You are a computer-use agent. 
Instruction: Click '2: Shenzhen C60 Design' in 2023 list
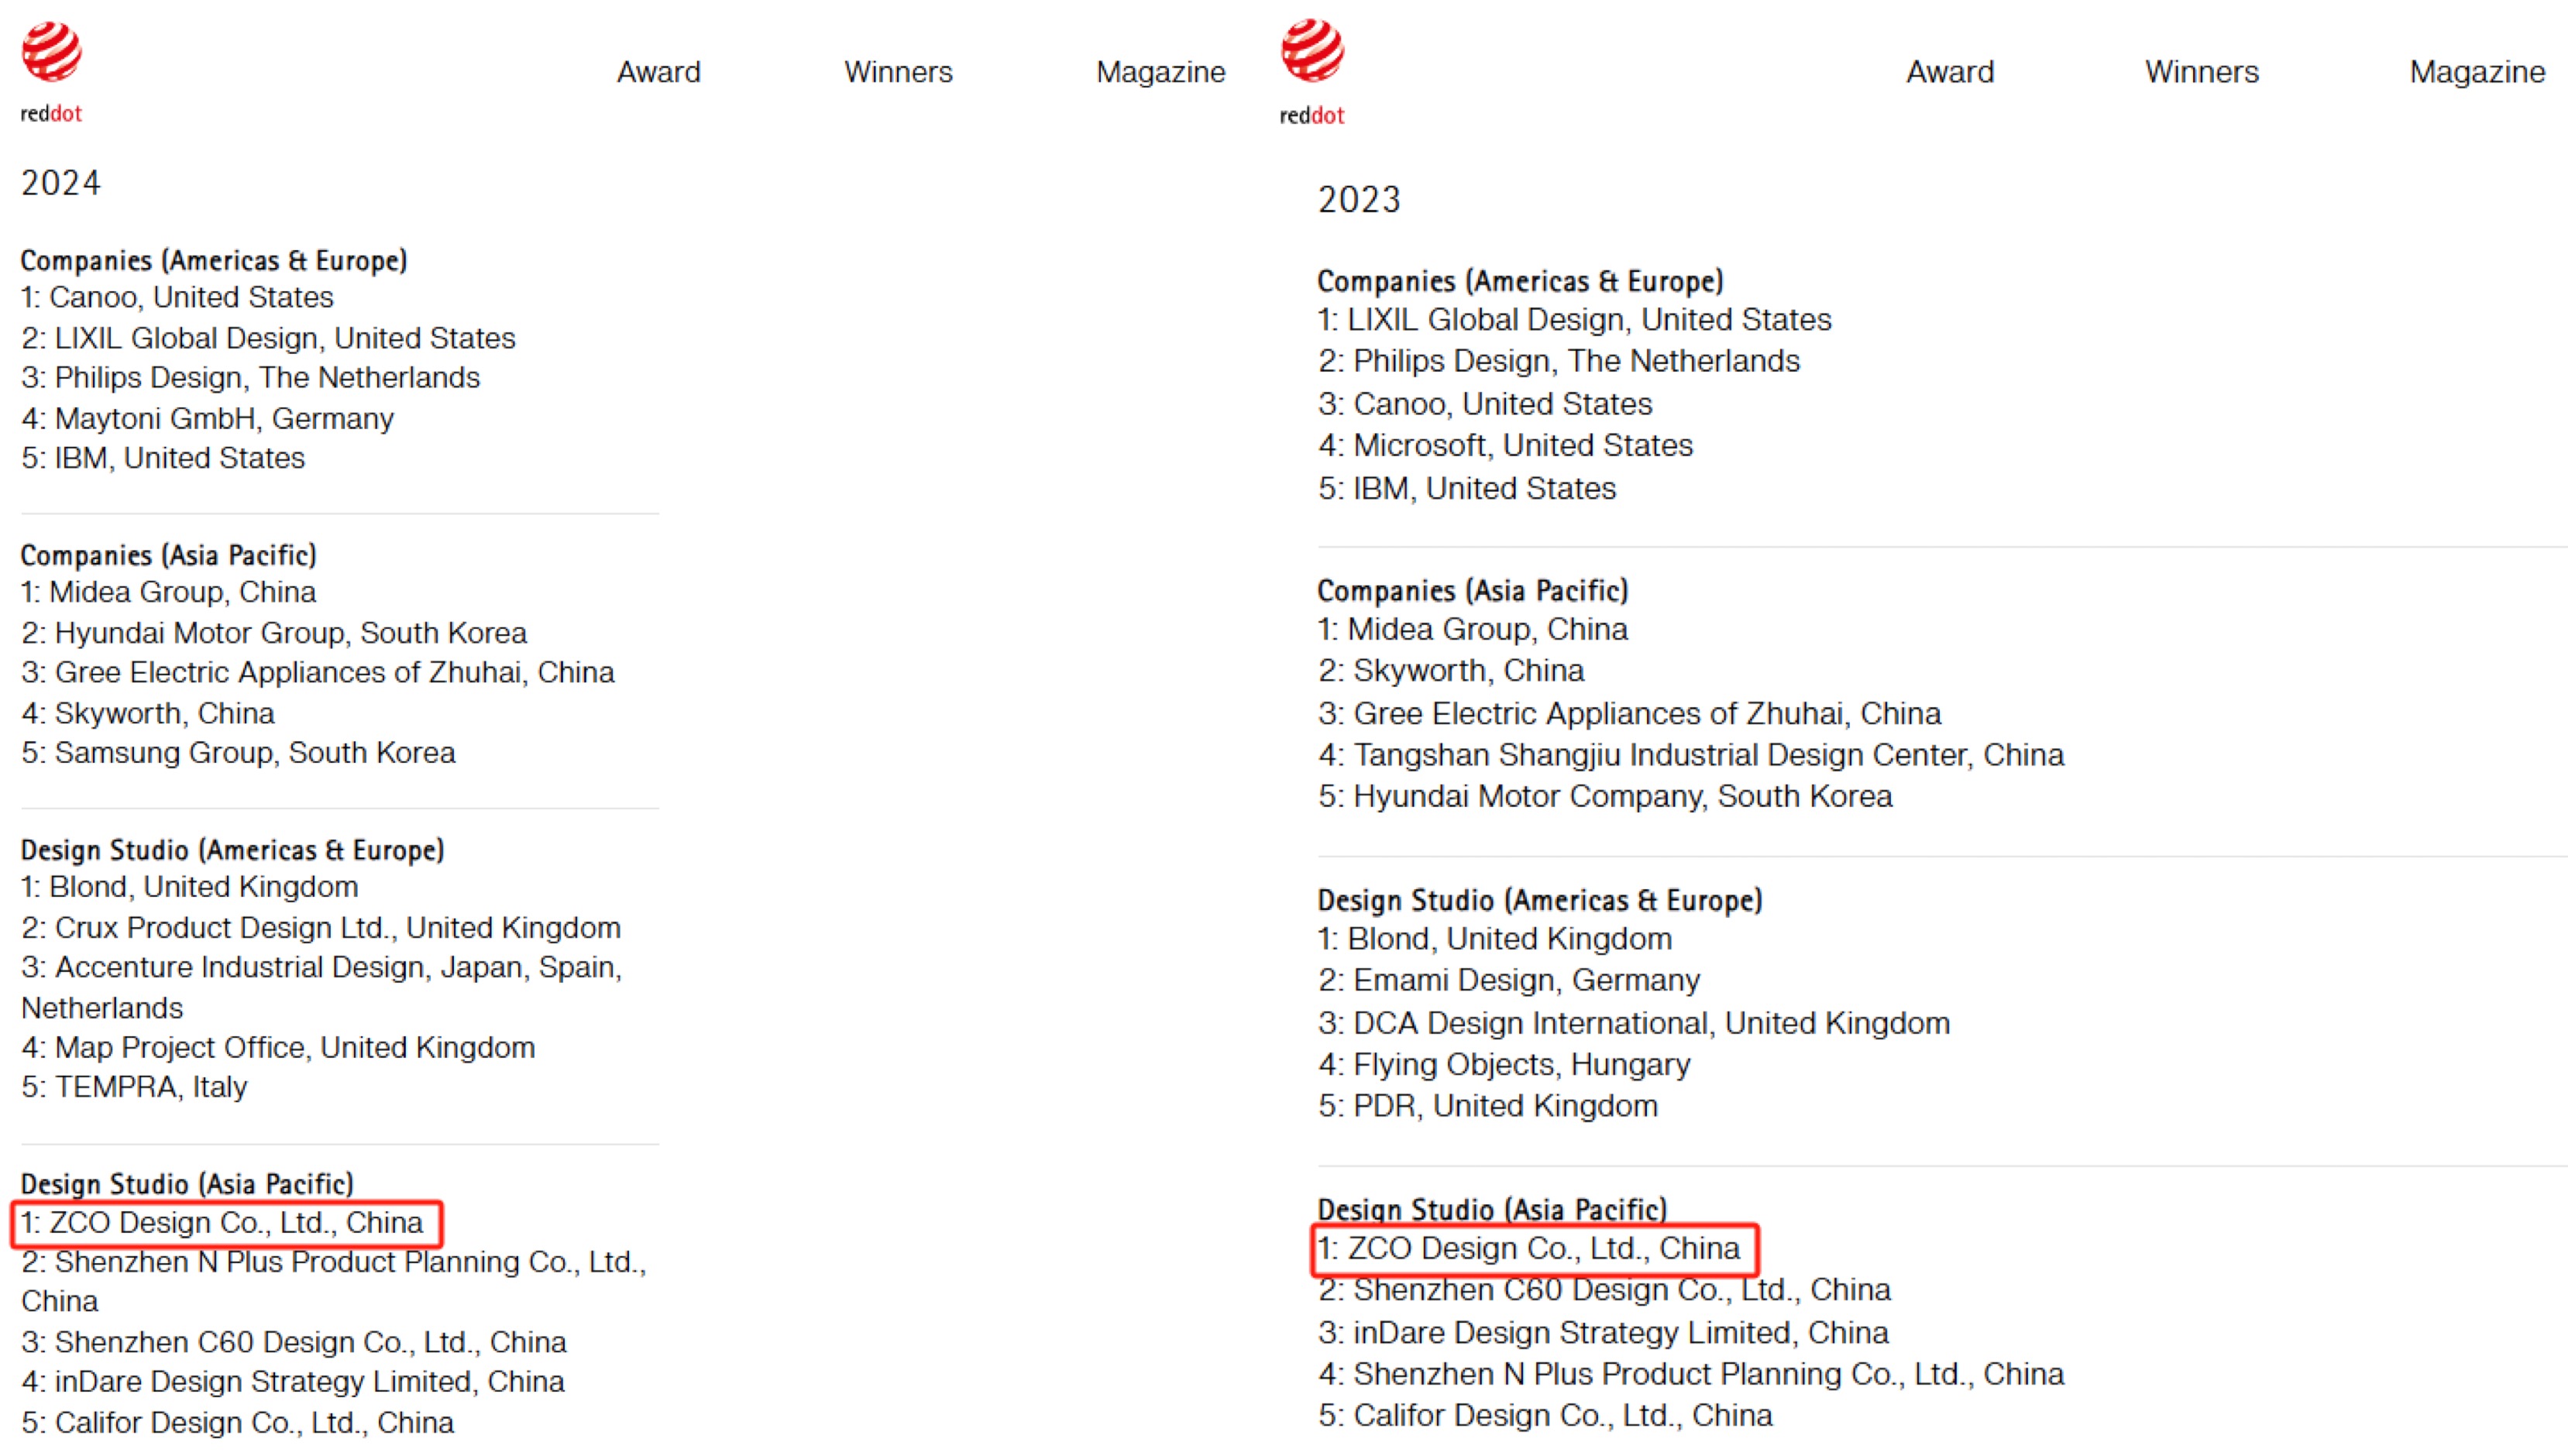click(1604, 1290)
